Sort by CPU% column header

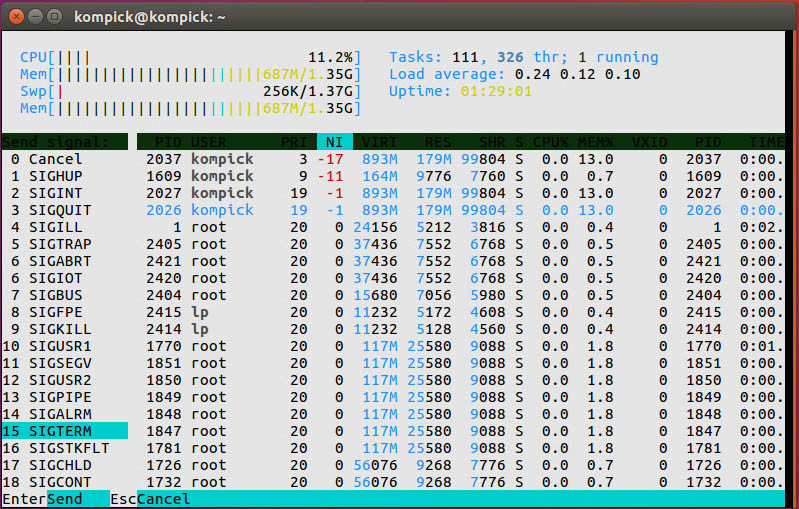pos(551,142)
